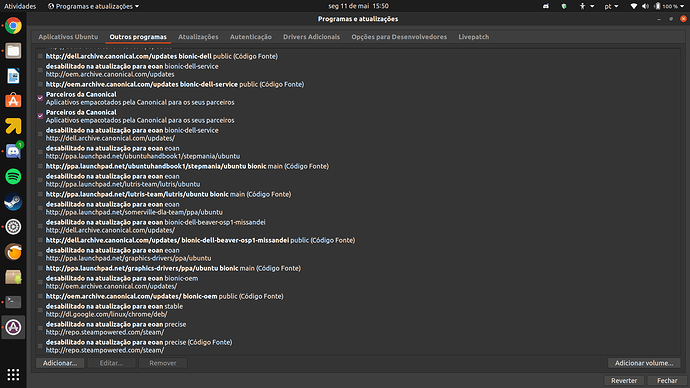This screenshot has height=388, width=690.
Task: Enable the lutris-team PPA eoan checkbox
Action: tap(40, 180)
